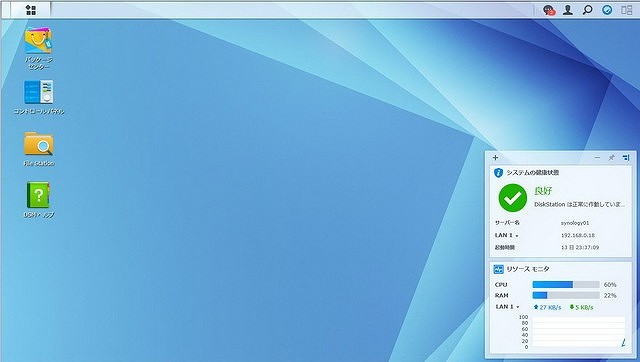Click システムの健康状態 widget title
The height and width of the screenshot is (362, 640).
coord(533,173)
